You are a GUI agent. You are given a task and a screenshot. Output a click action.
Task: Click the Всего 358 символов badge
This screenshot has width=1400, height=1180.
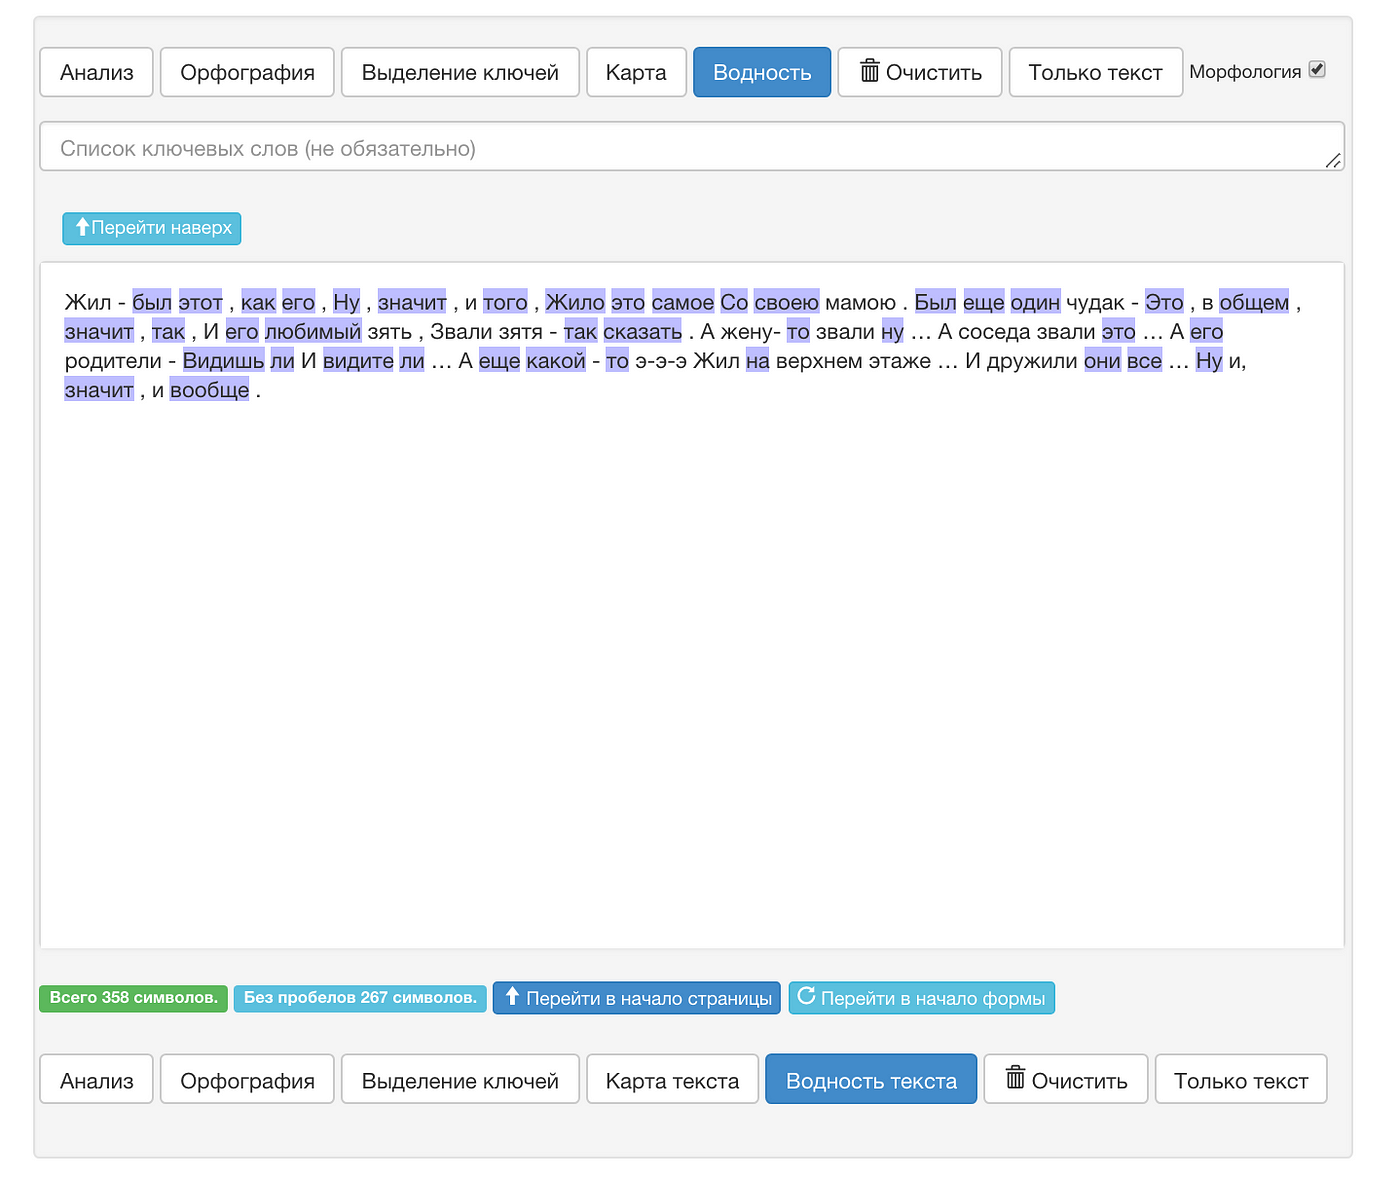tap(133, 998)
